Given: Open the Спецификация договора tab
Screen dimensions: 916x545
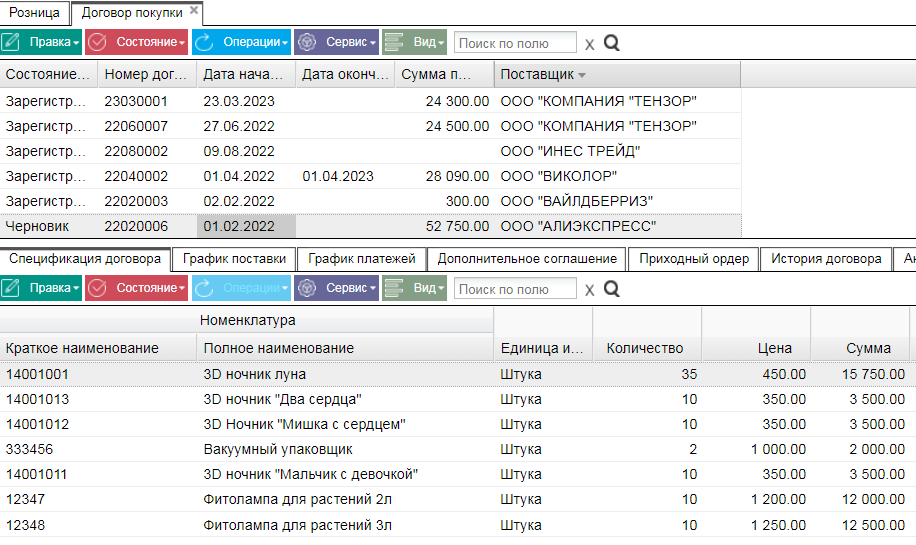Looking at the screenshot, I should [85, 259].
